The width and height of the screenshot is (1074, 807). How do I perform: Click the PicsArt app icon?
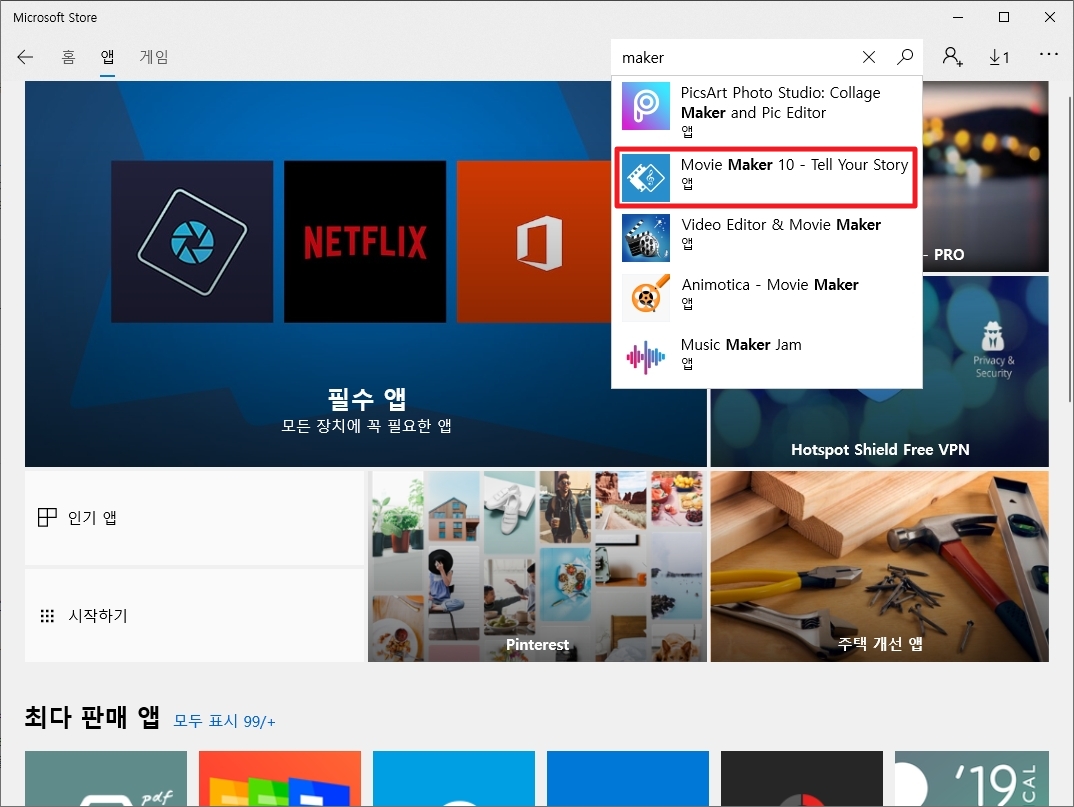[x=646, y=106]
